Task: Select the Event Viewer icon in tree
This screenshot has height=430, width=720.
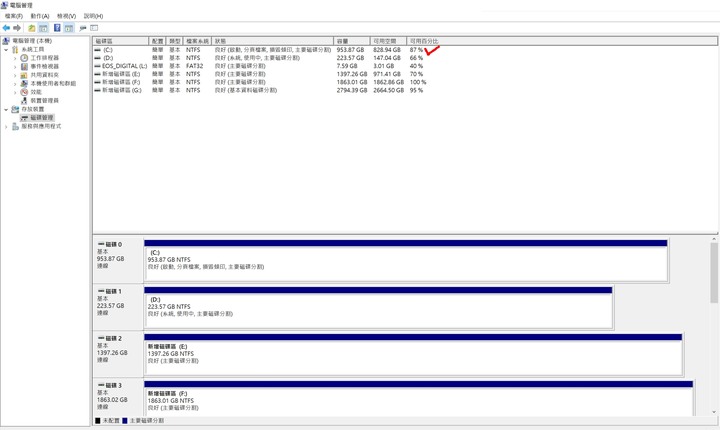Action: coord(24,67)
